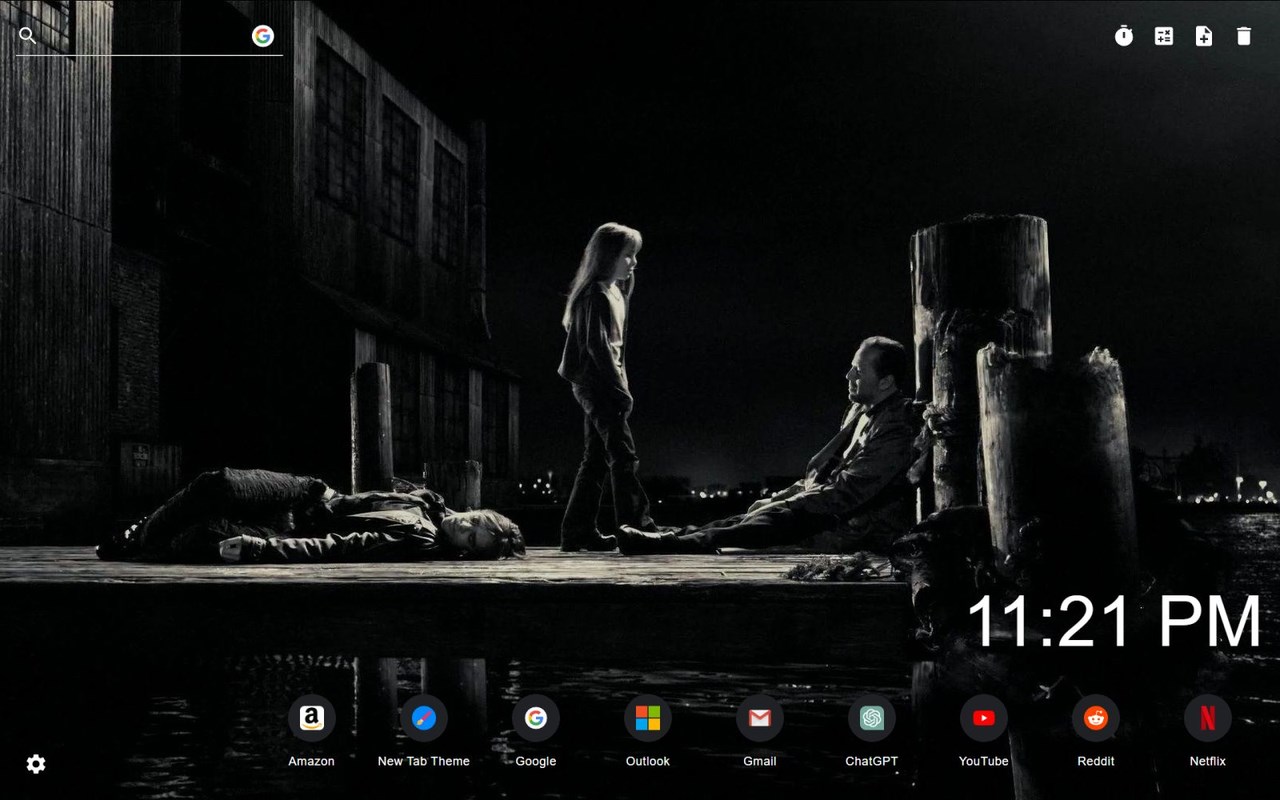
Task: Click the Google text label
Action: pos(536,761)
